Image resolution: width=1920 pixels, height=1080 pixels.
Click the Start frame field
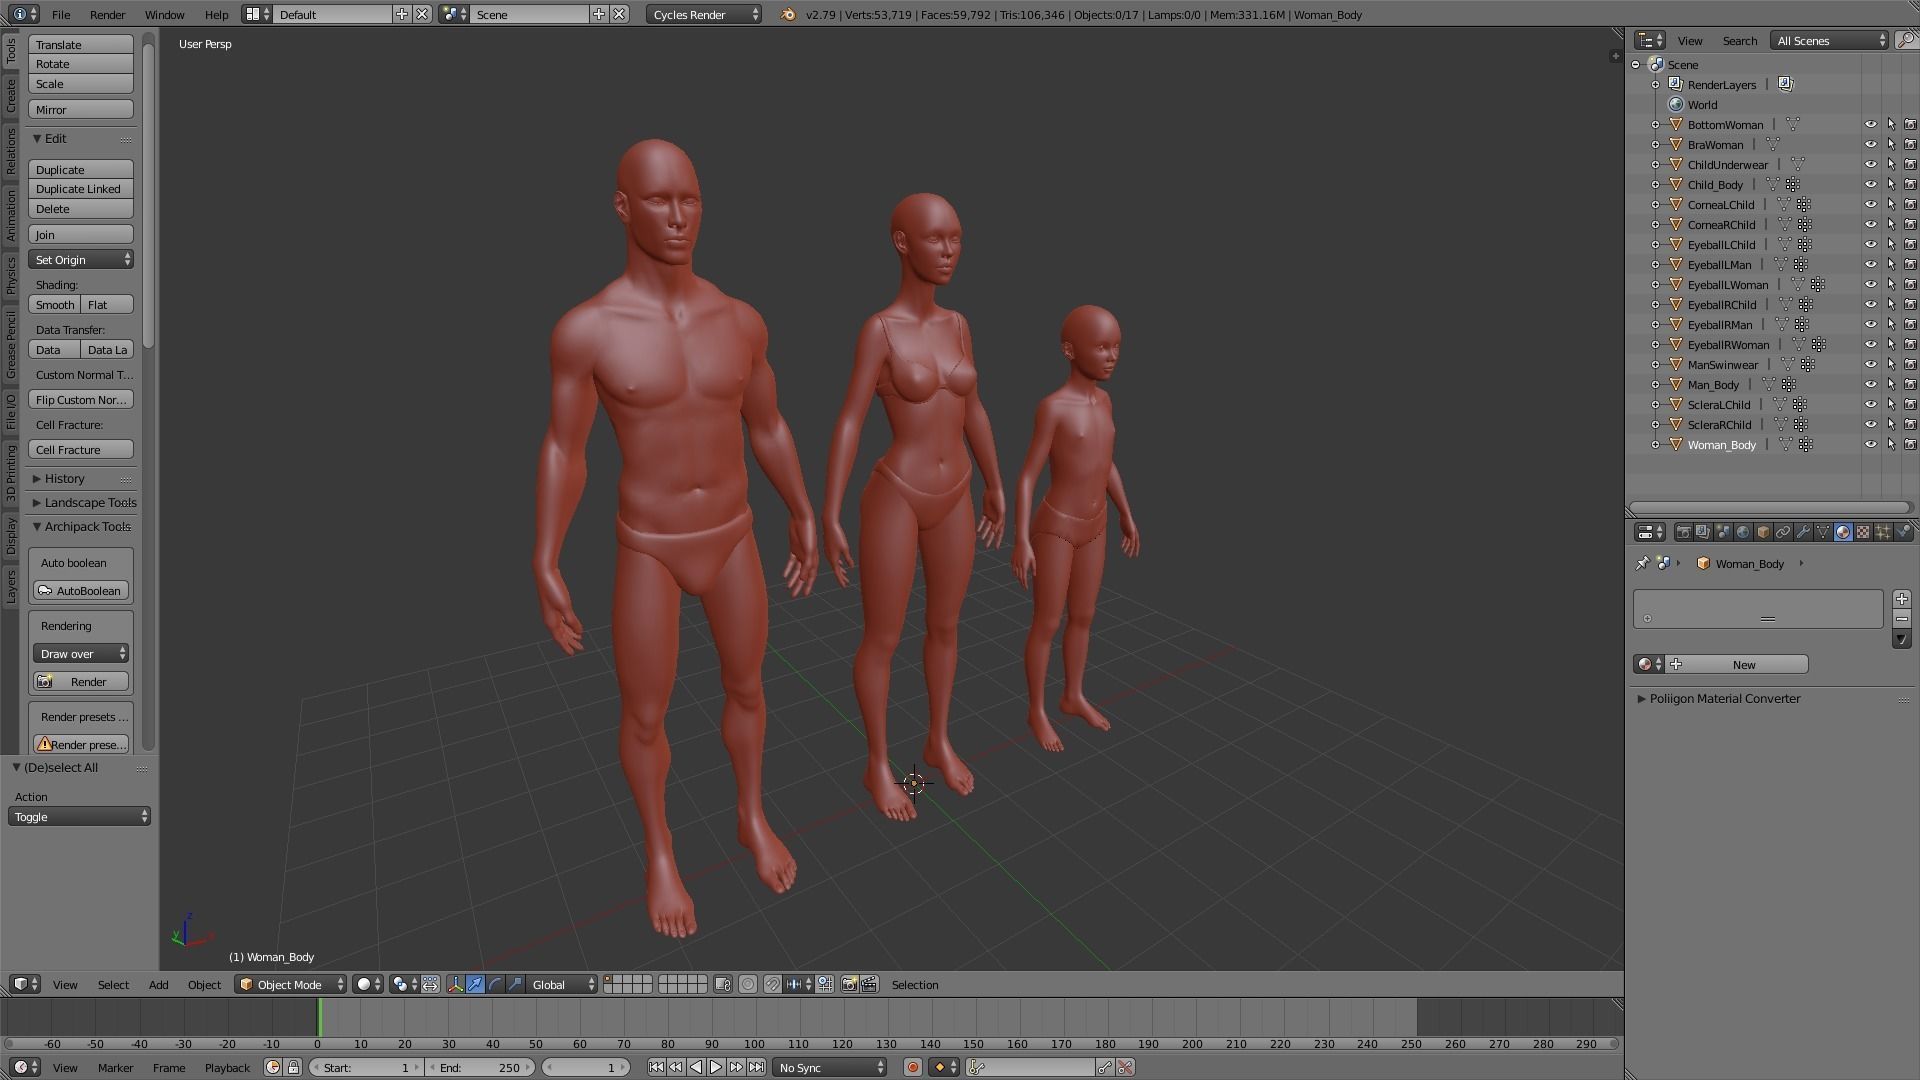coord(367,1068)
